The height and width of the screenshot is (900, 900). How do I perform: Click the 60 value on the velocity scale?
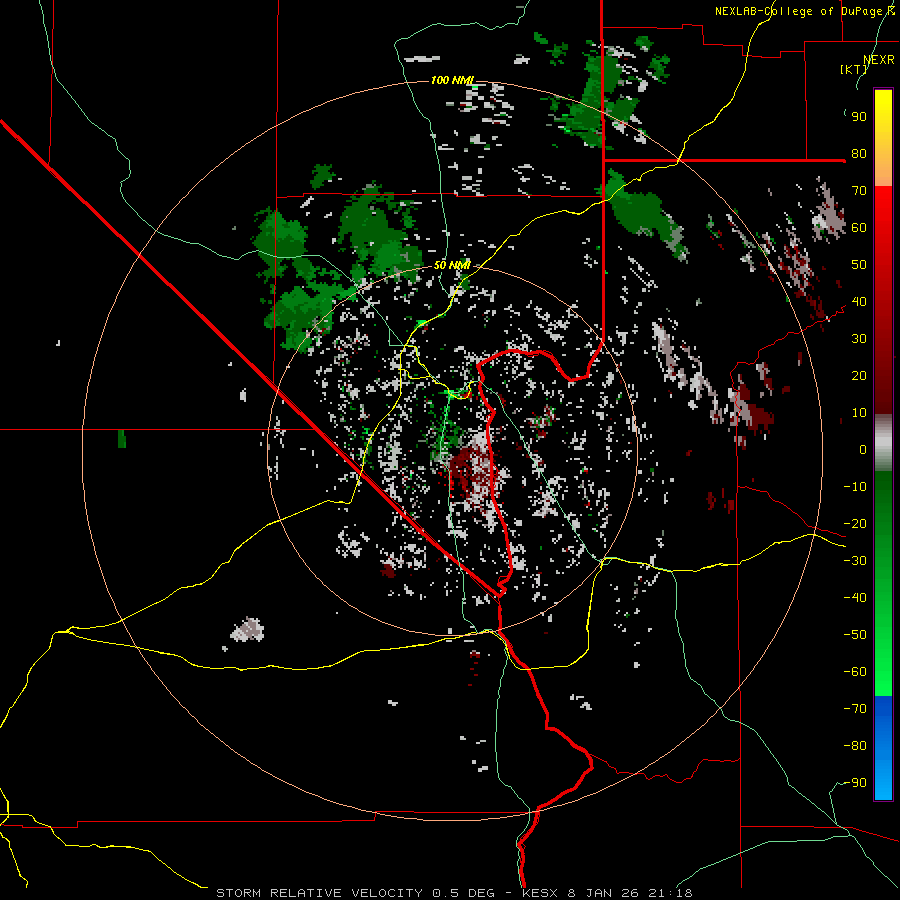[859, 228]
